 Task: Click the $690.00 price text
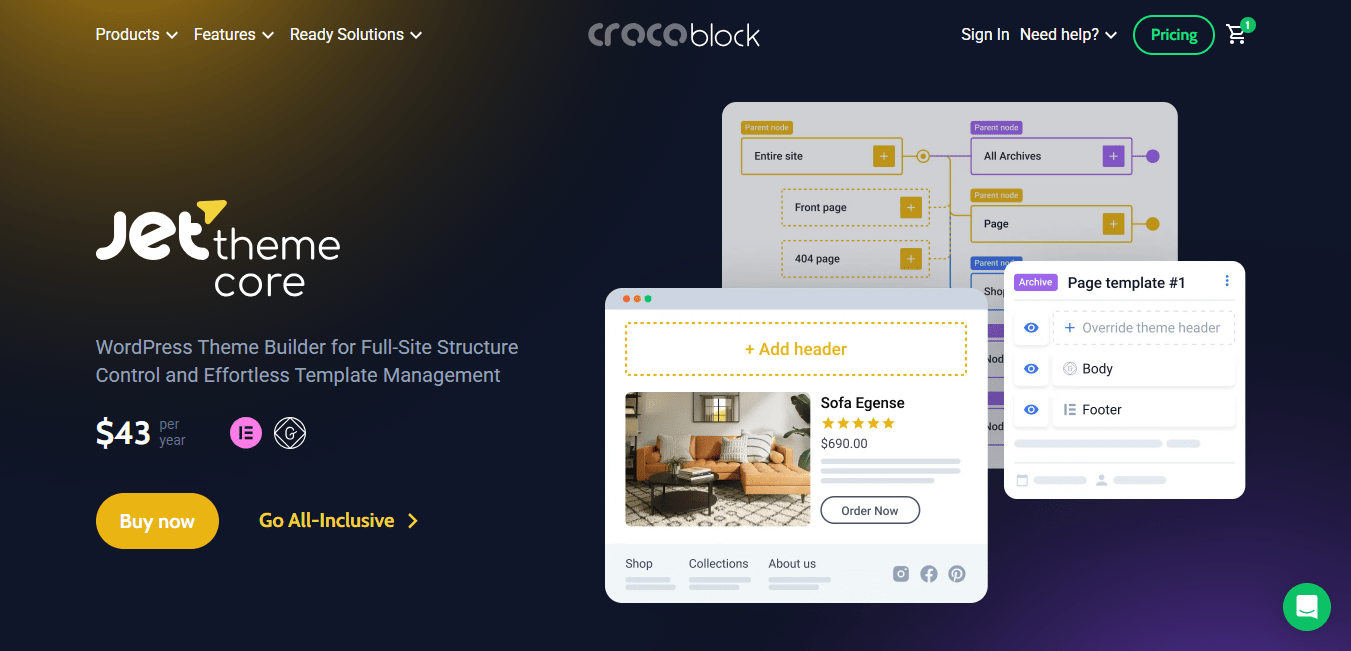point(844,443)
